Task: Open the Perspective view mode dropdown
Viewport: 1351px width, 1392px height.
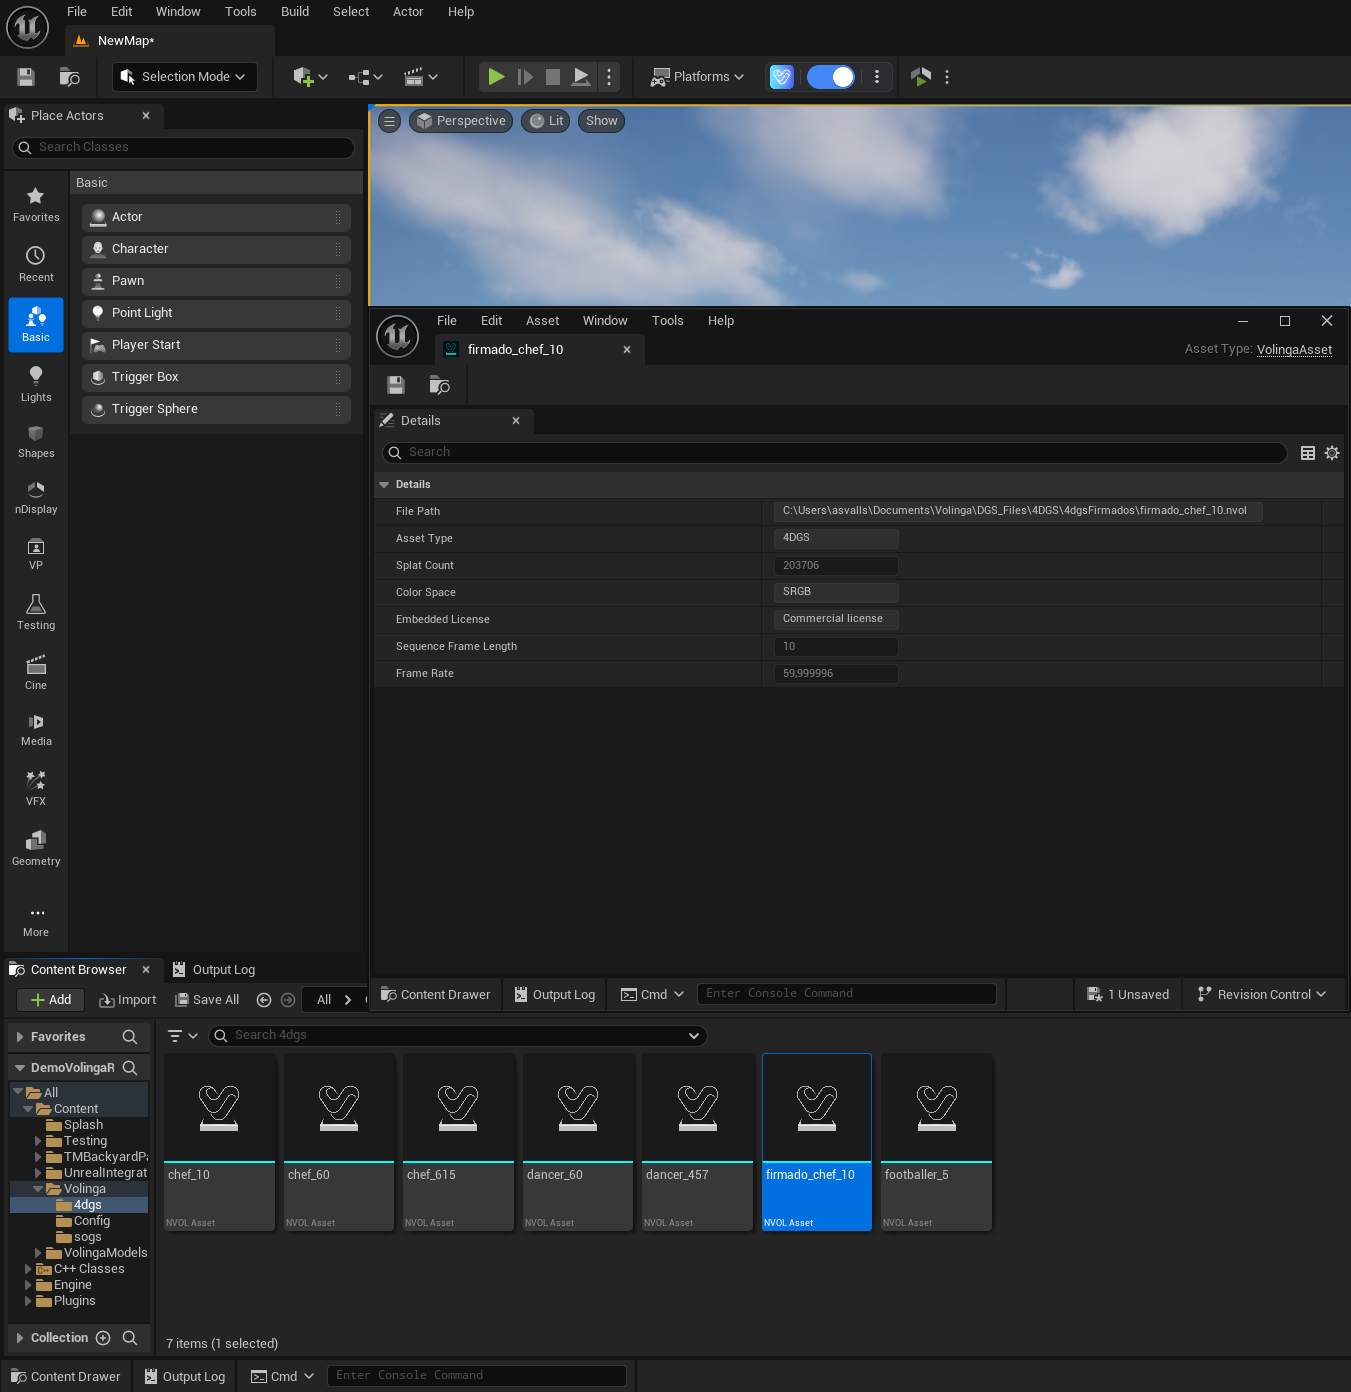Action: 461,121
